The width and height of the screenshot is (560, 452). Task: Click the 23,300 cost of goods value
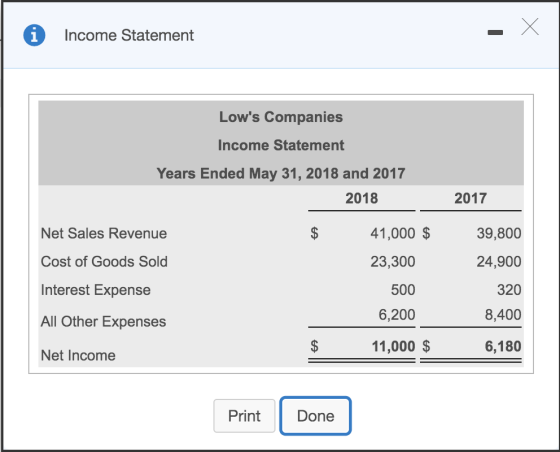[392, 261]
